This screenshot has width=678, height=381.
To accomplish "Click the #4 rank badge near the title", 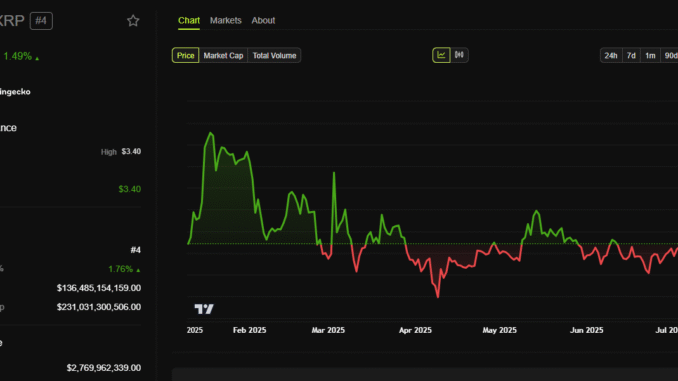I will click(x=41, y=21).
